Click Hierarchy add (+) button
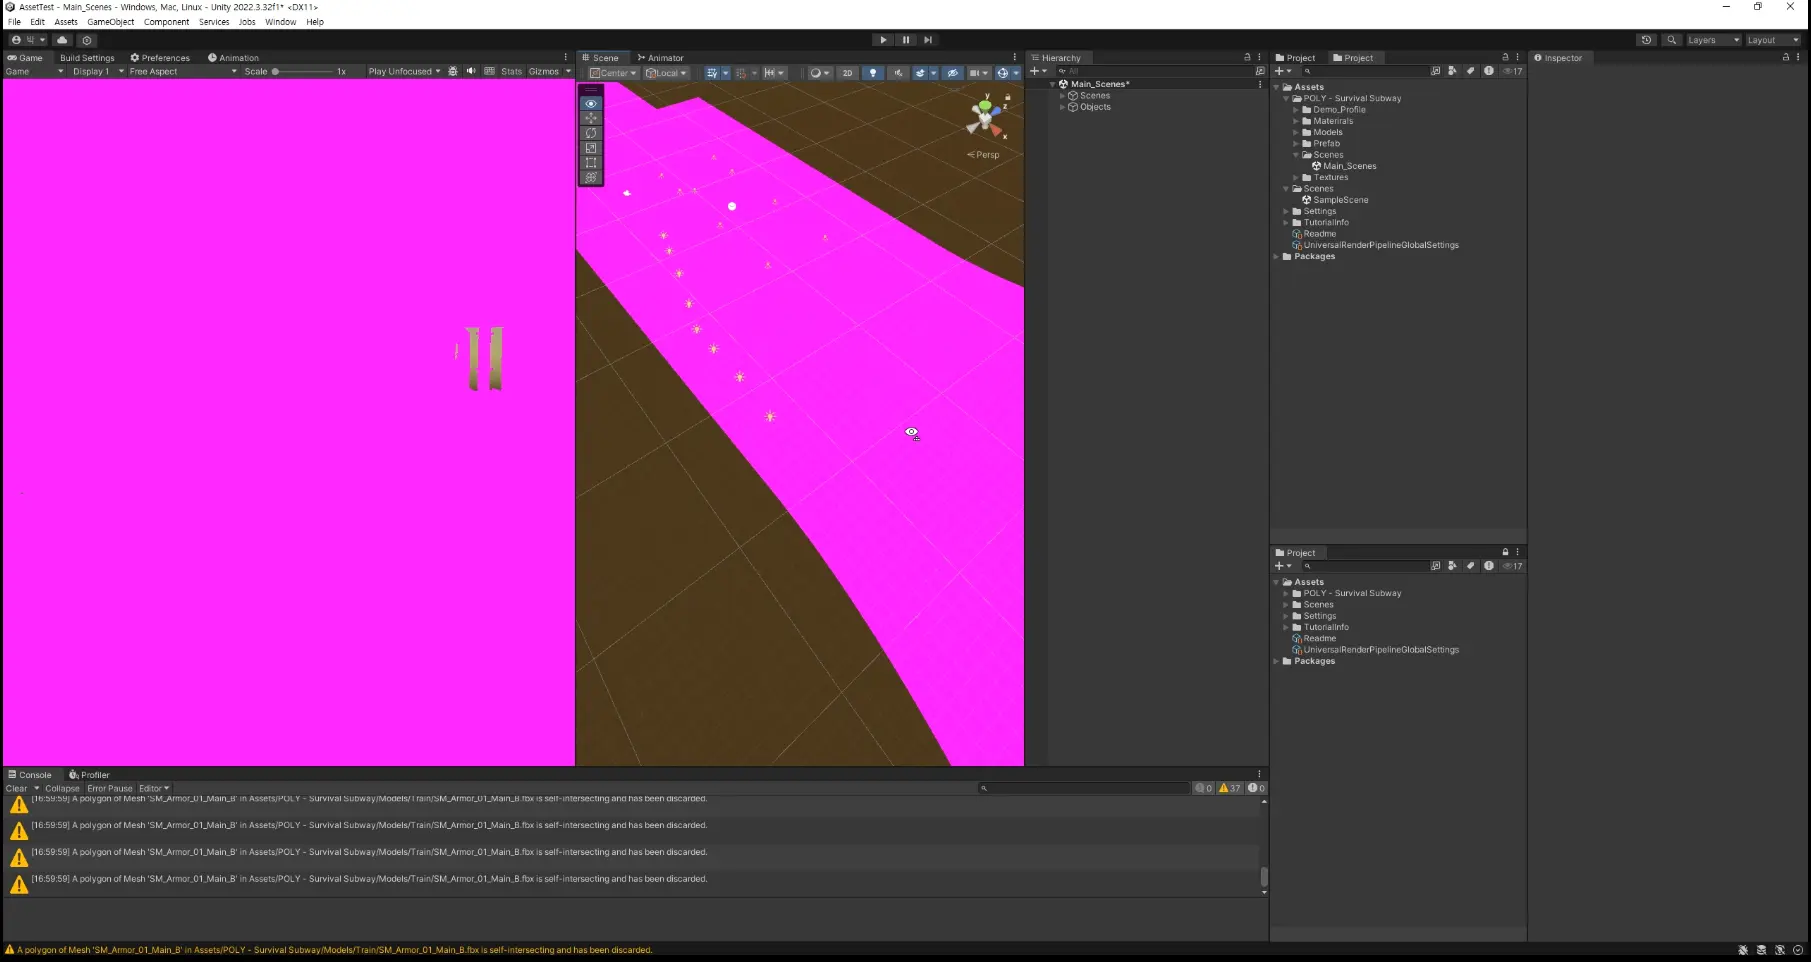The width and height of the screenshot is (1811, 962). point(1038,71)
